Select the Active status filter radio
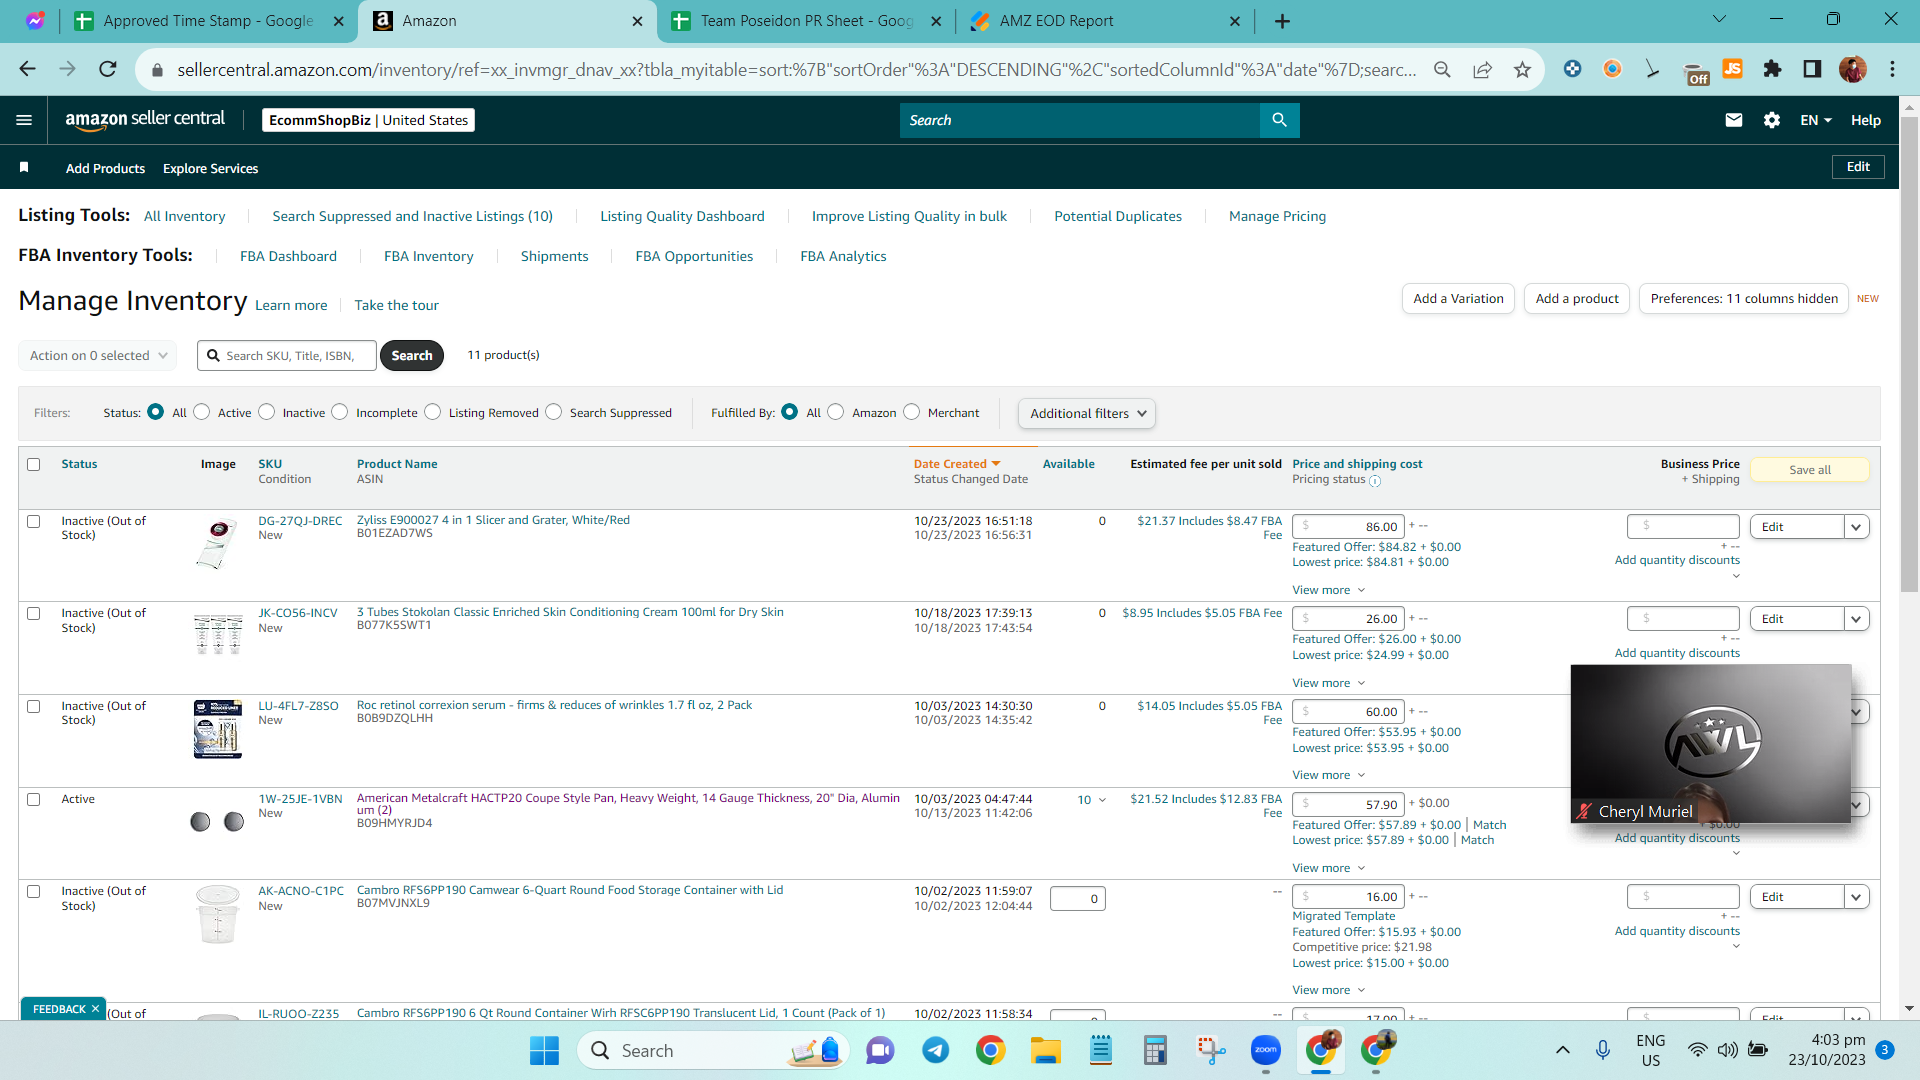 coord(202,412)
